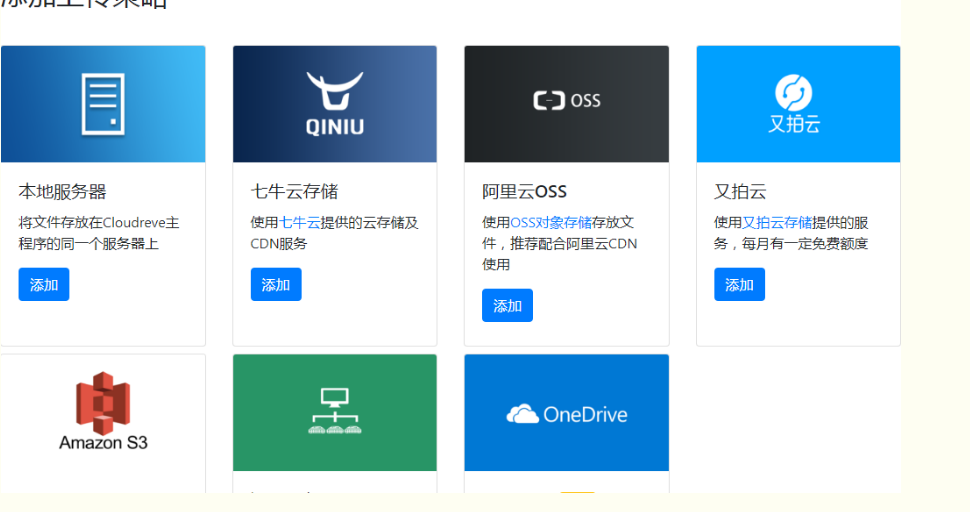Add the 又拍云 storage policy
The height and width of the screenshot is (512, 970).
tap(739, 284)
